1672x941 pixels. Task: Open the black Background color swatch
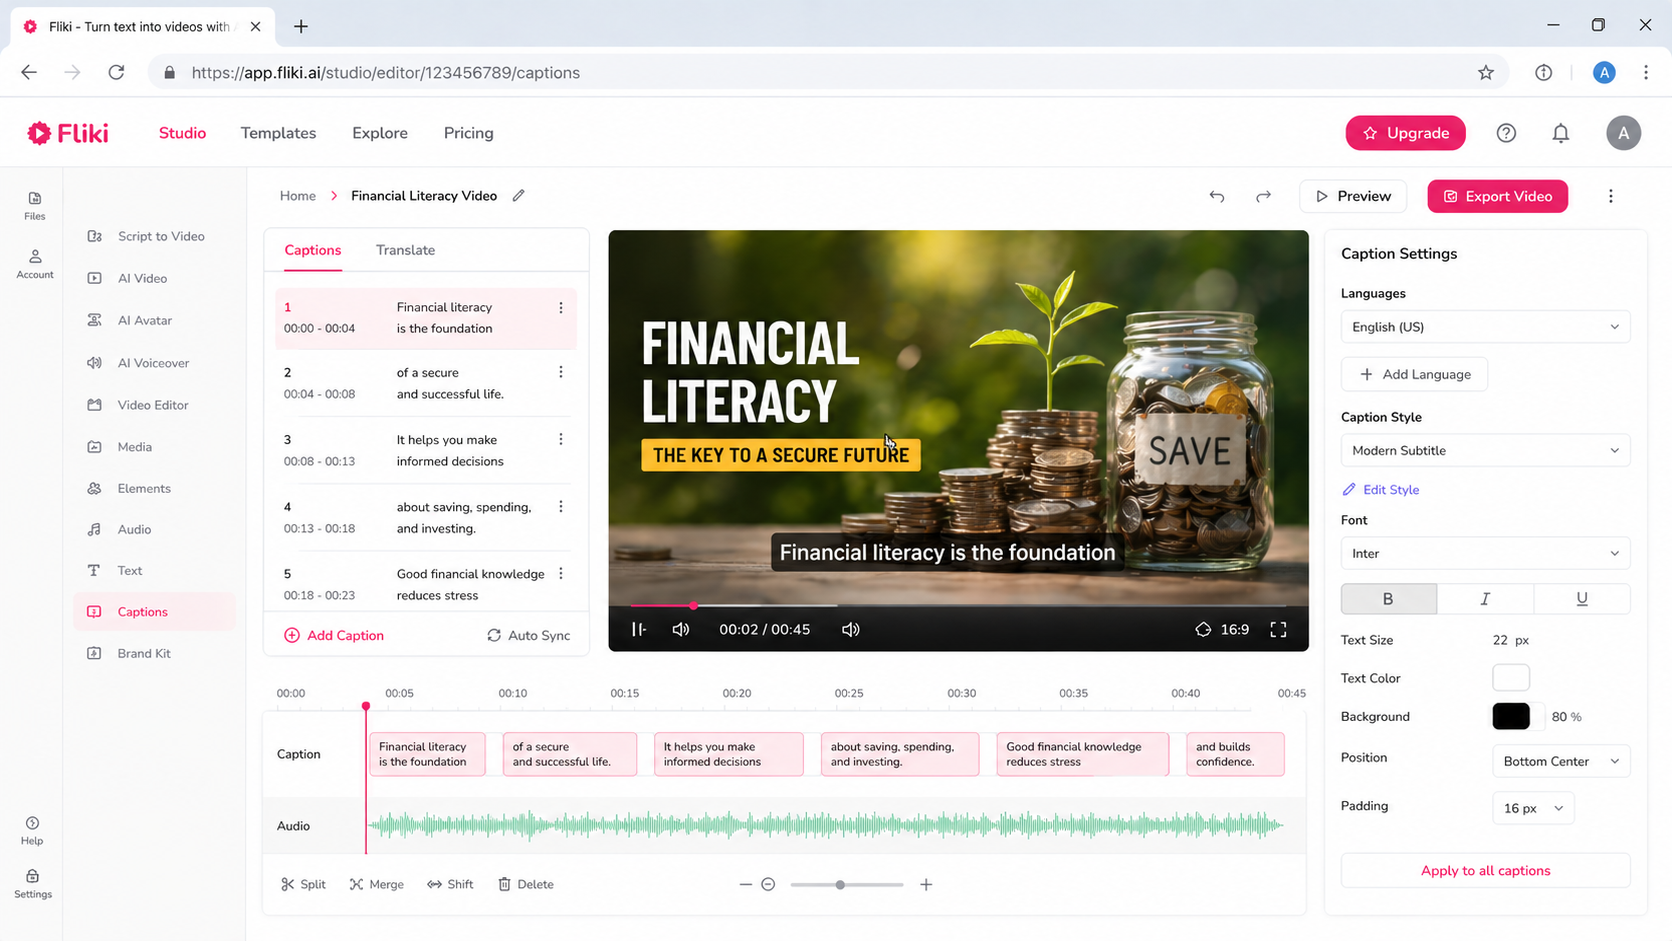(1511, 716)
